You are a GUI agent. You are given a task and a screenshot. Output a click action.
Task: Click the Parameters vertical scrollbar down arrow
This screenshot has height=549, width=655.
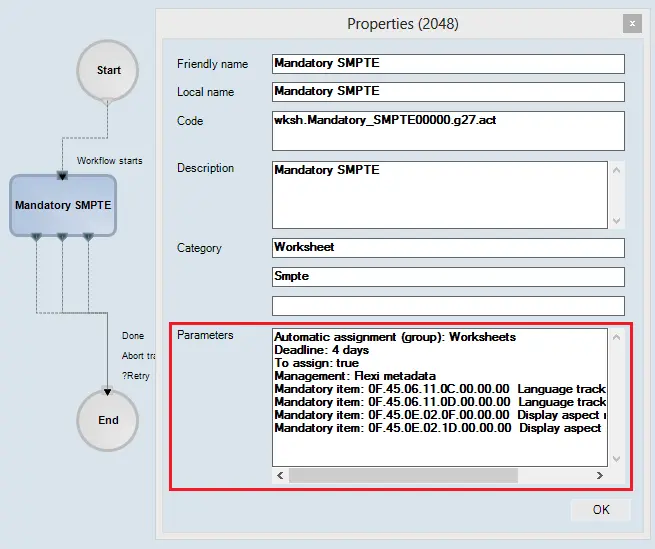616,458
